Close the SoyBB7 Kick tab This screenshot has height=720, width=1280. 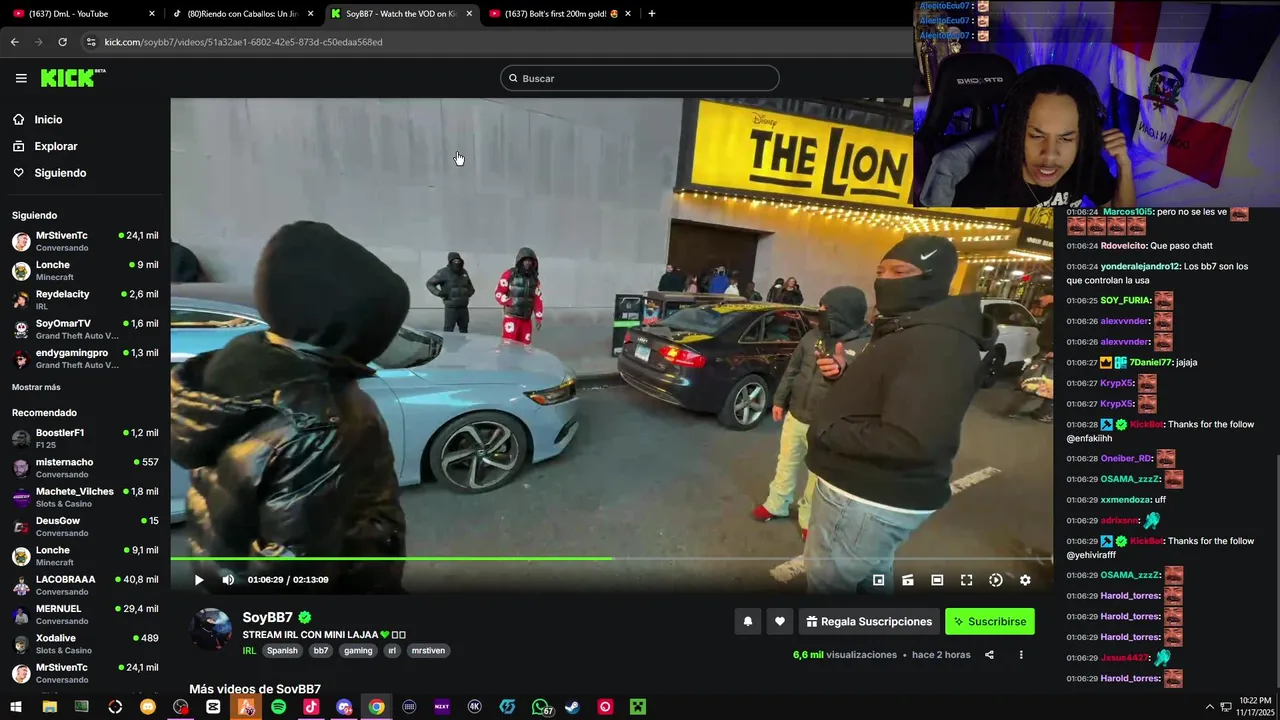click(x=469, y=13)
